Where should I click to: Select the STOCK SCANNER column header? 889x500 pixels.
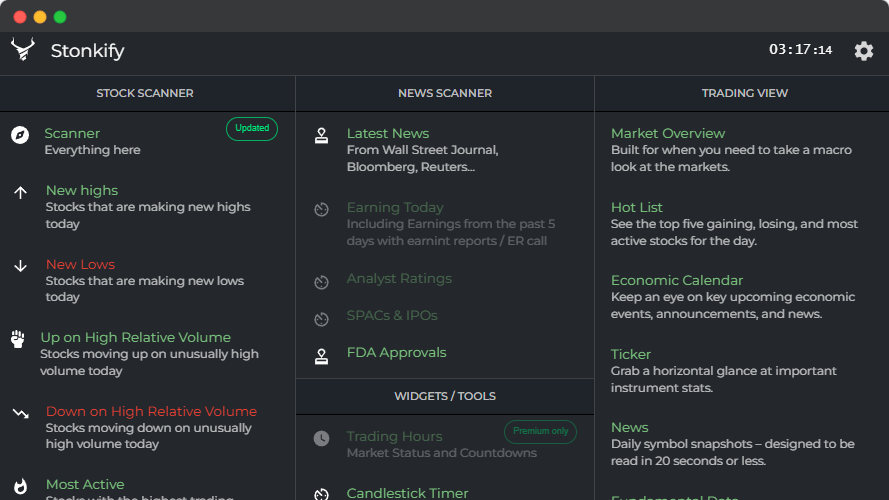click(x=145, y=94)
